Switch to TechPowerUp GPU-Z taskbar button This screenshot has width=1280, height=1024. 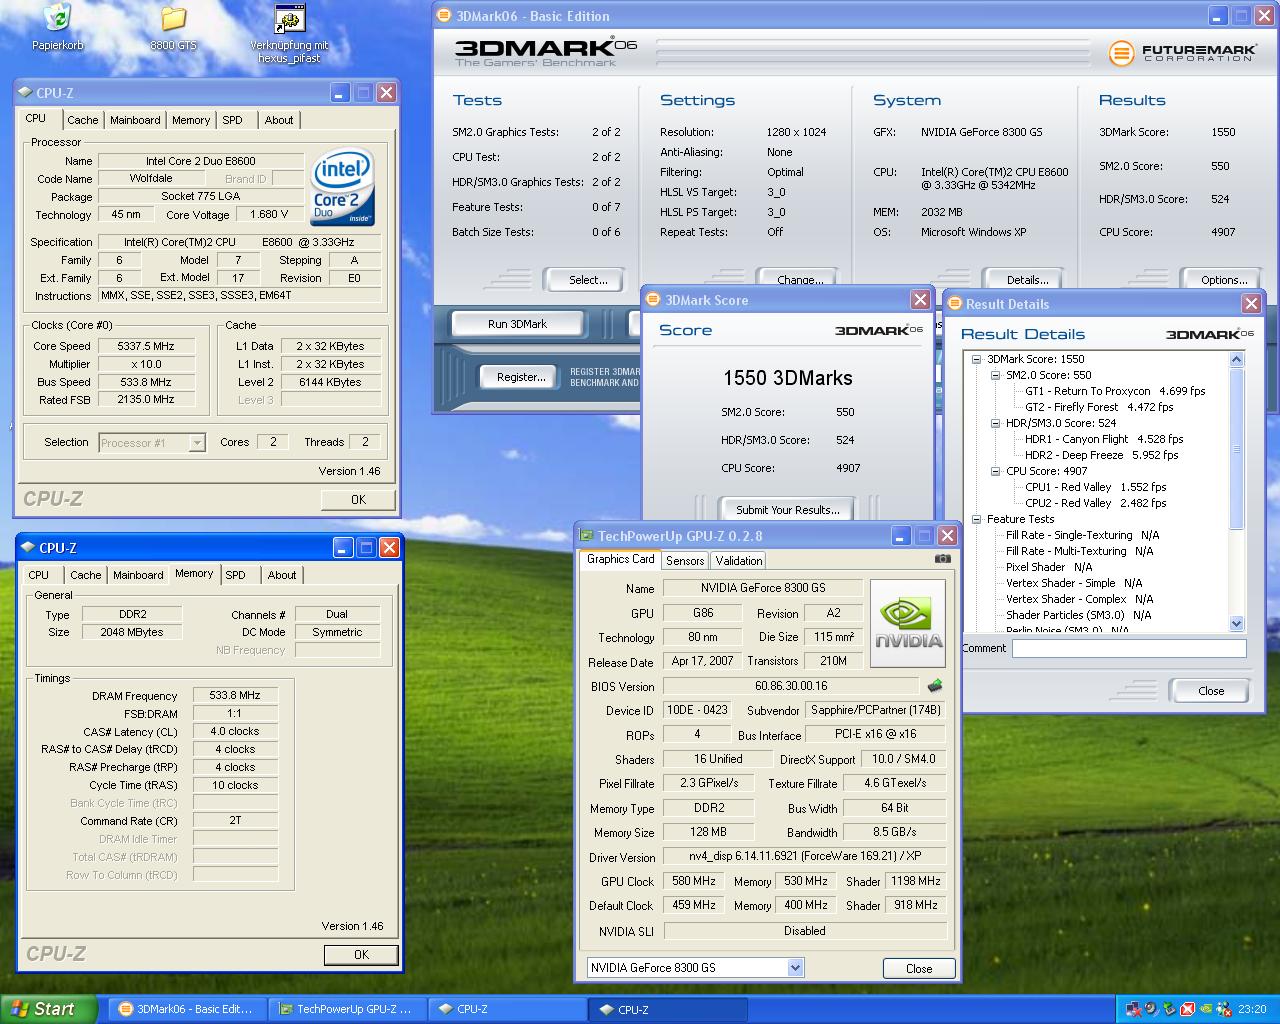(x=349, y=1009)
